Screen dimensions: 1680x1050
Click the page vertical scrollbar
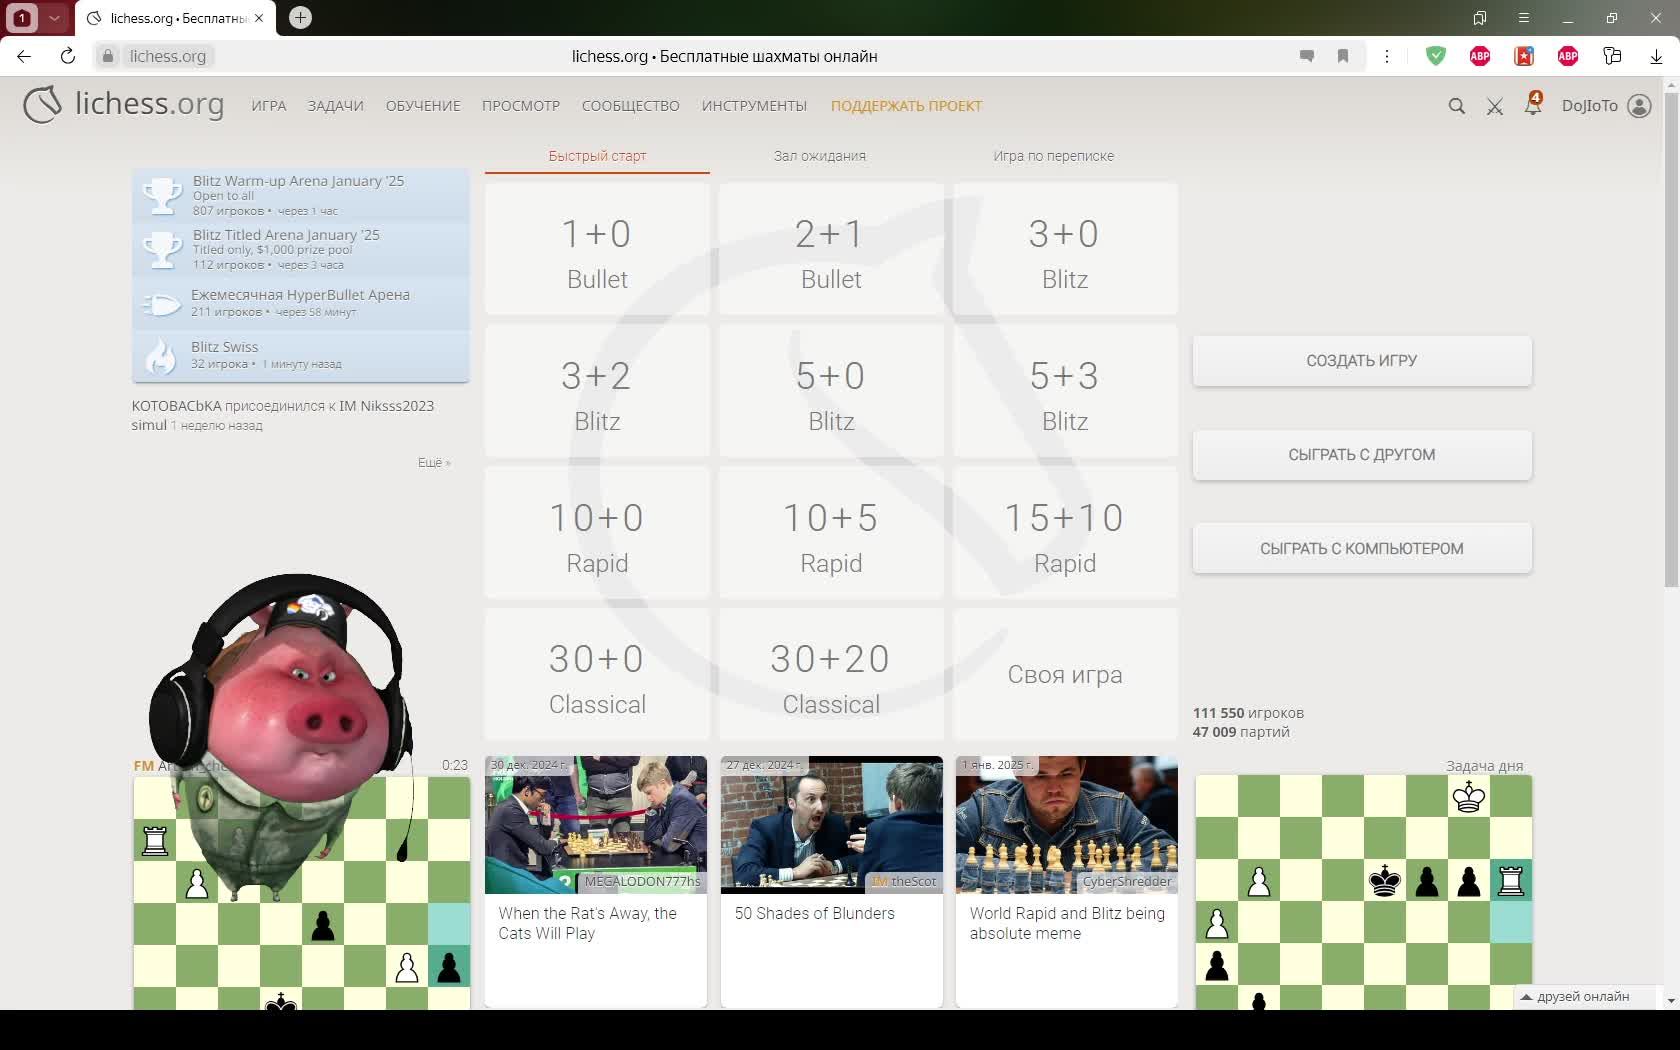point(1671,340)
